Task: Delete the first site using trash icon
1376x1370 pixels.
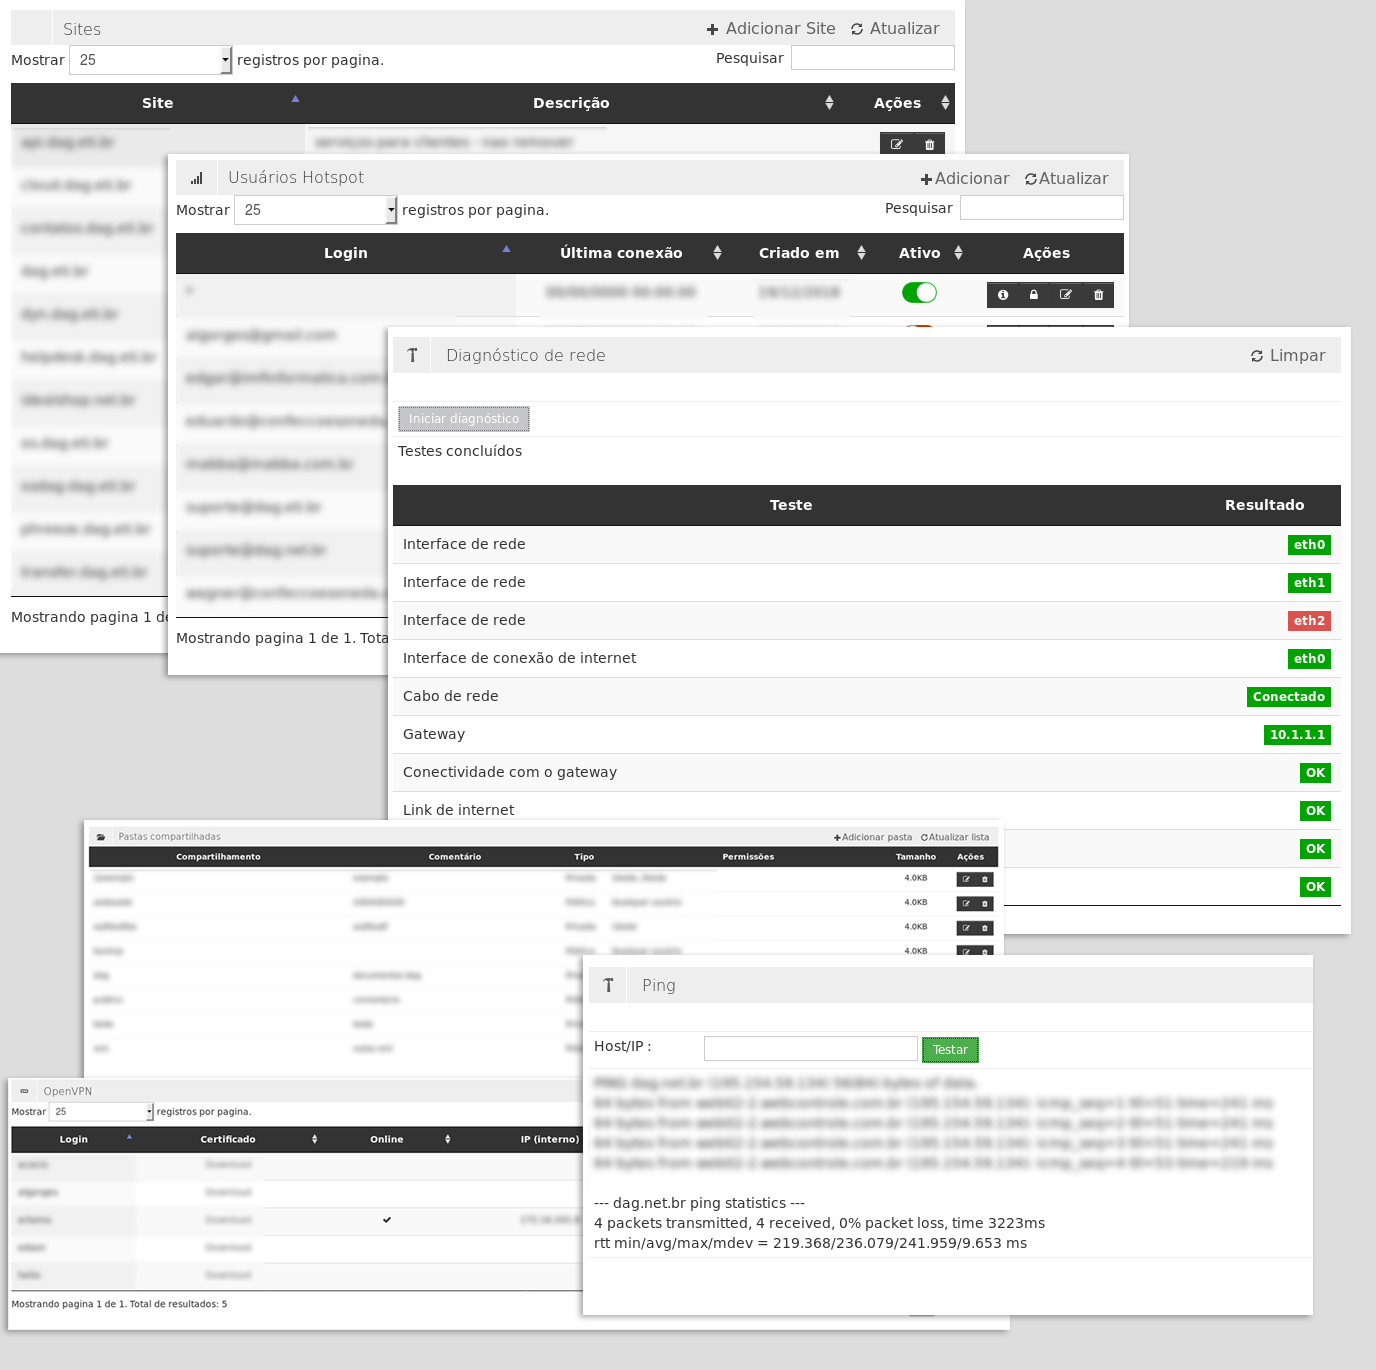Action: point(929,145)
